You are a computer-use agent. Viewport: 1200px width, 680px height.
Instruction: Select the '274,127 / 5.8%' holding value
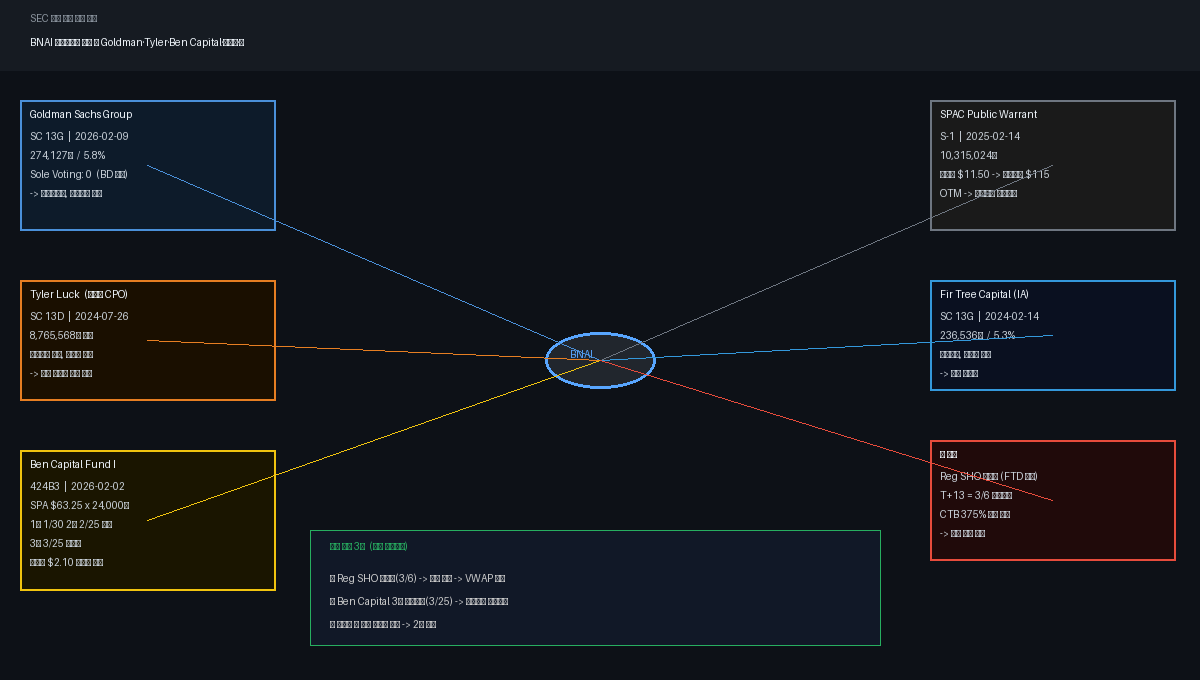[68, 155]
